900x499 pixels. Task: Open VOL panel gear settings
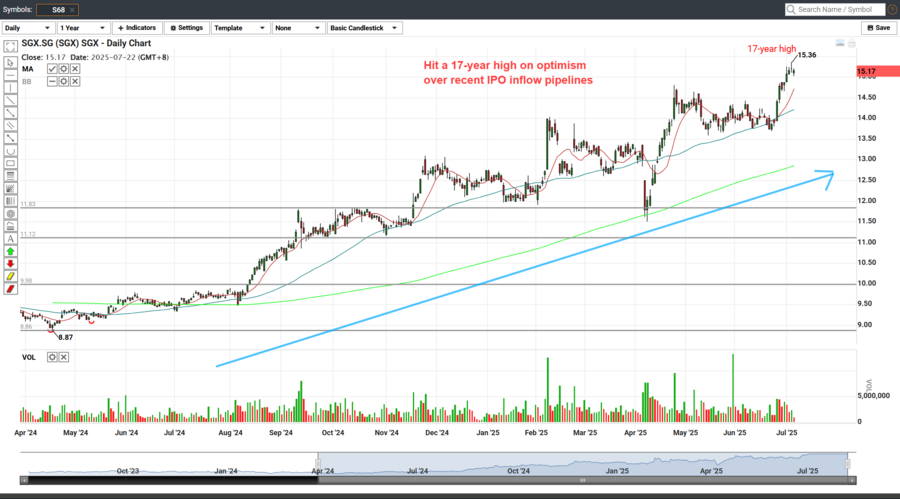[x=52, y=357]
